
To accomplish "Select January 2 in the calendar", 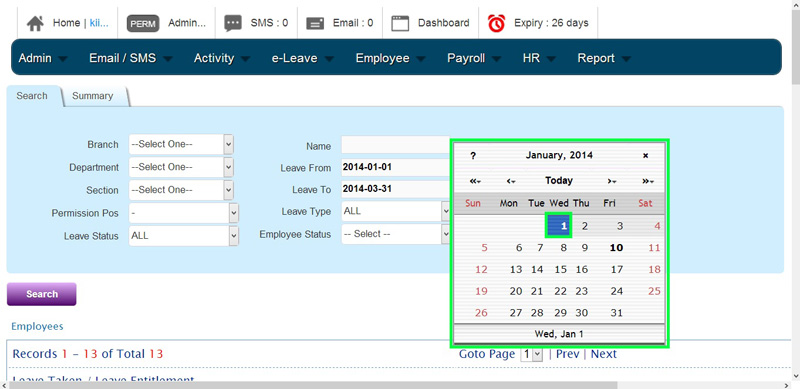I will [585, 226].
